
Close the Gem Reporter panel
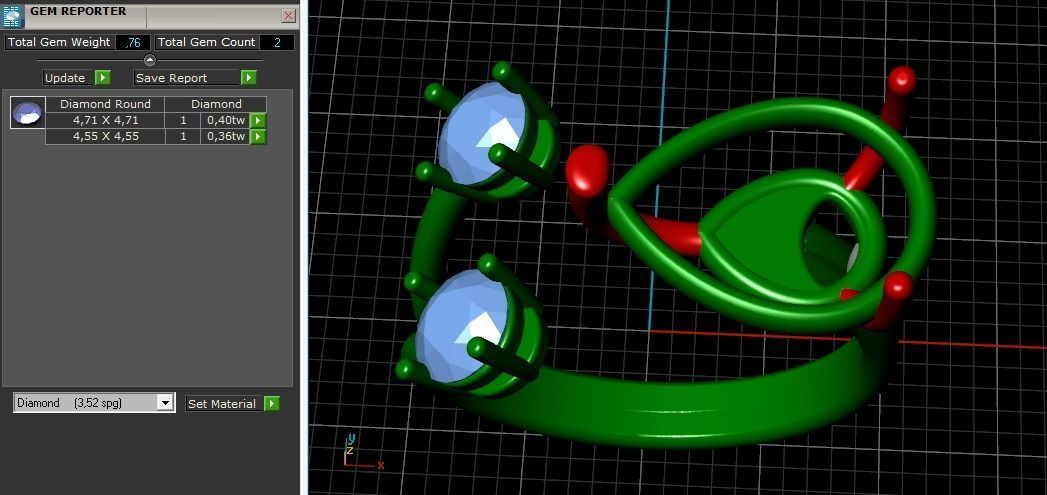tap(288, 16)
